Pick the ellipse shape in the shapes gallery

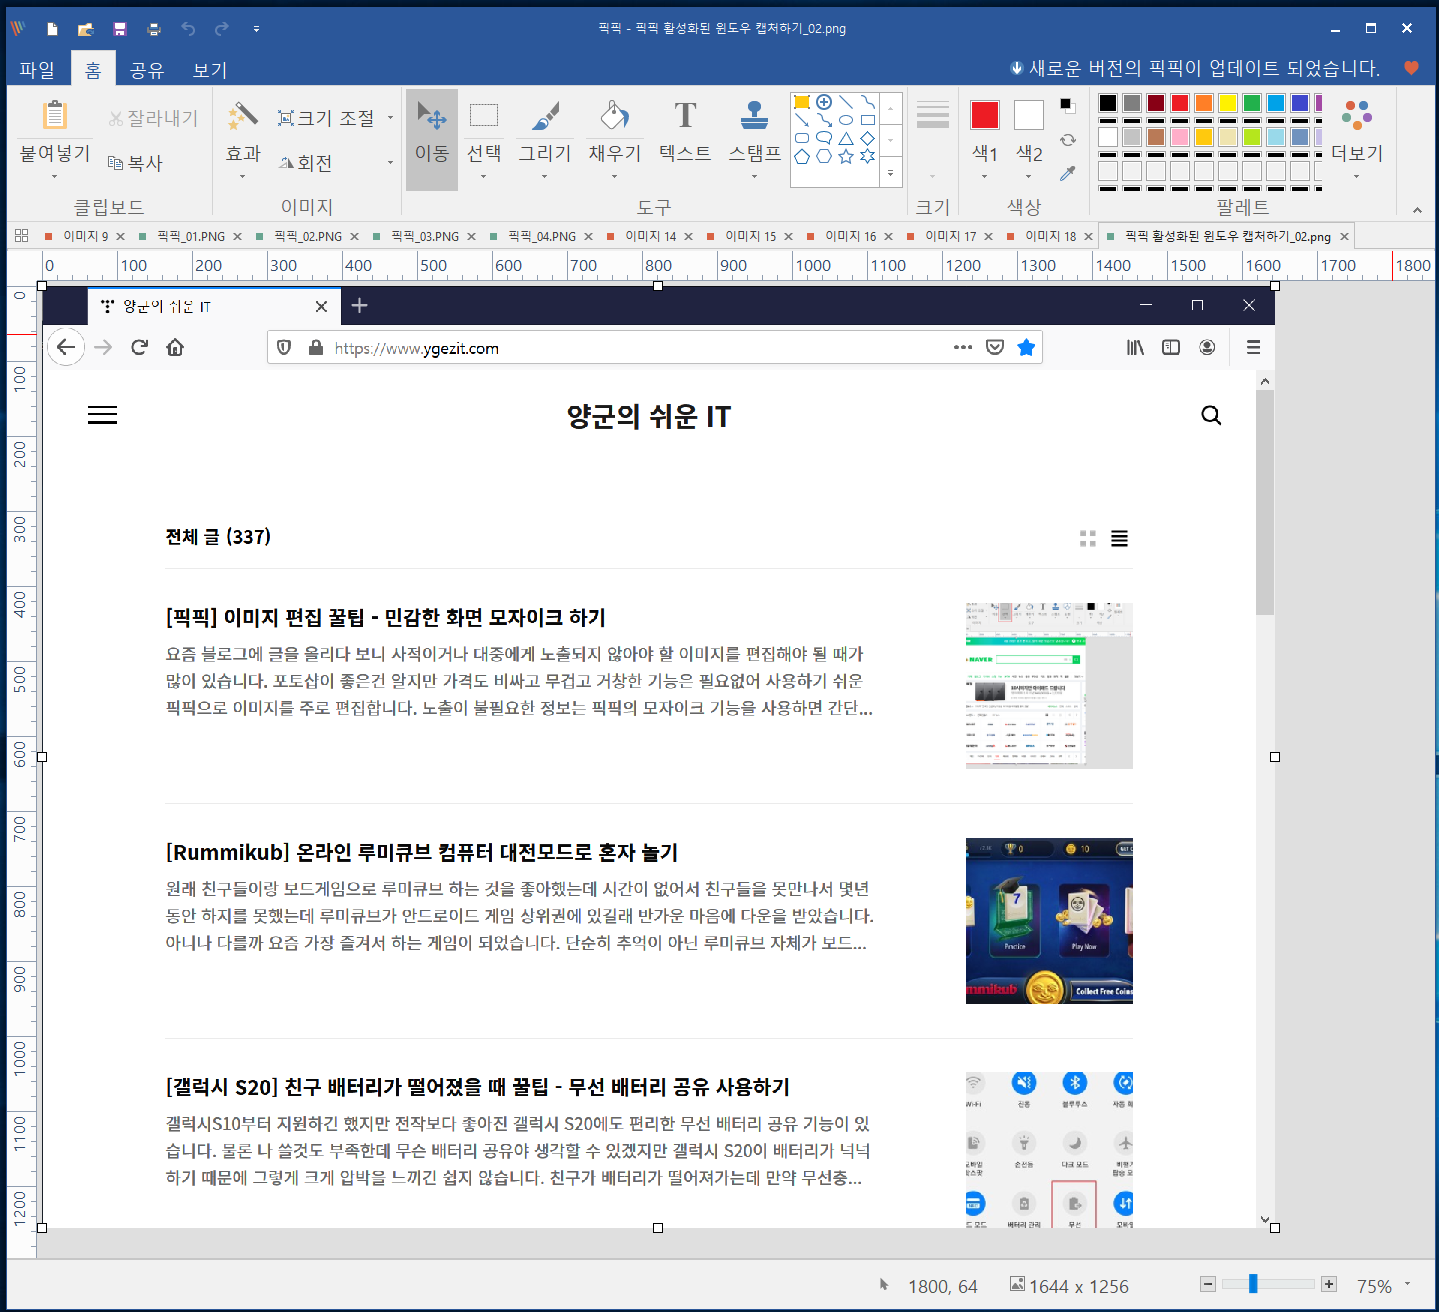pos(846,120)
